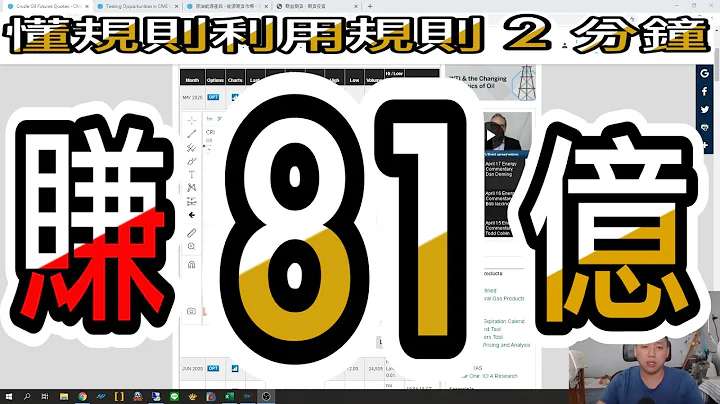Select the zoom in magnifier tool
Viewport: 720px width, 404px height.
click(x=191, y=247)
